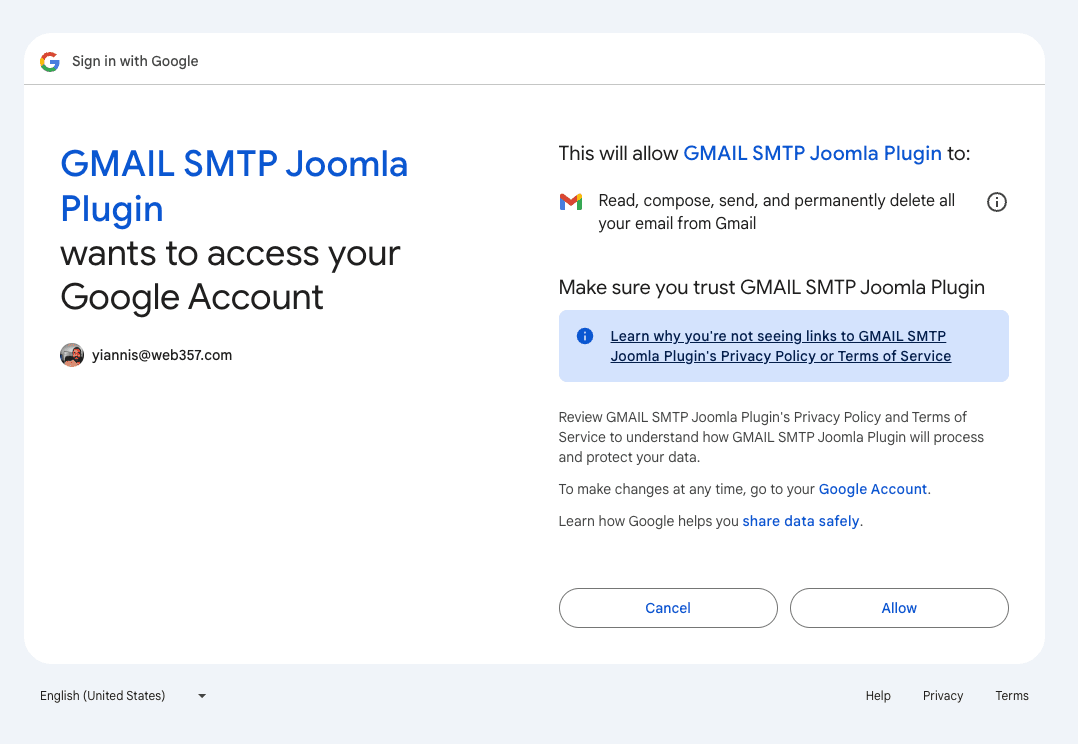Click the Gmail envelope icon
Image resolution: width=1078 pixels, height=744 pixels.
[571, 202]
